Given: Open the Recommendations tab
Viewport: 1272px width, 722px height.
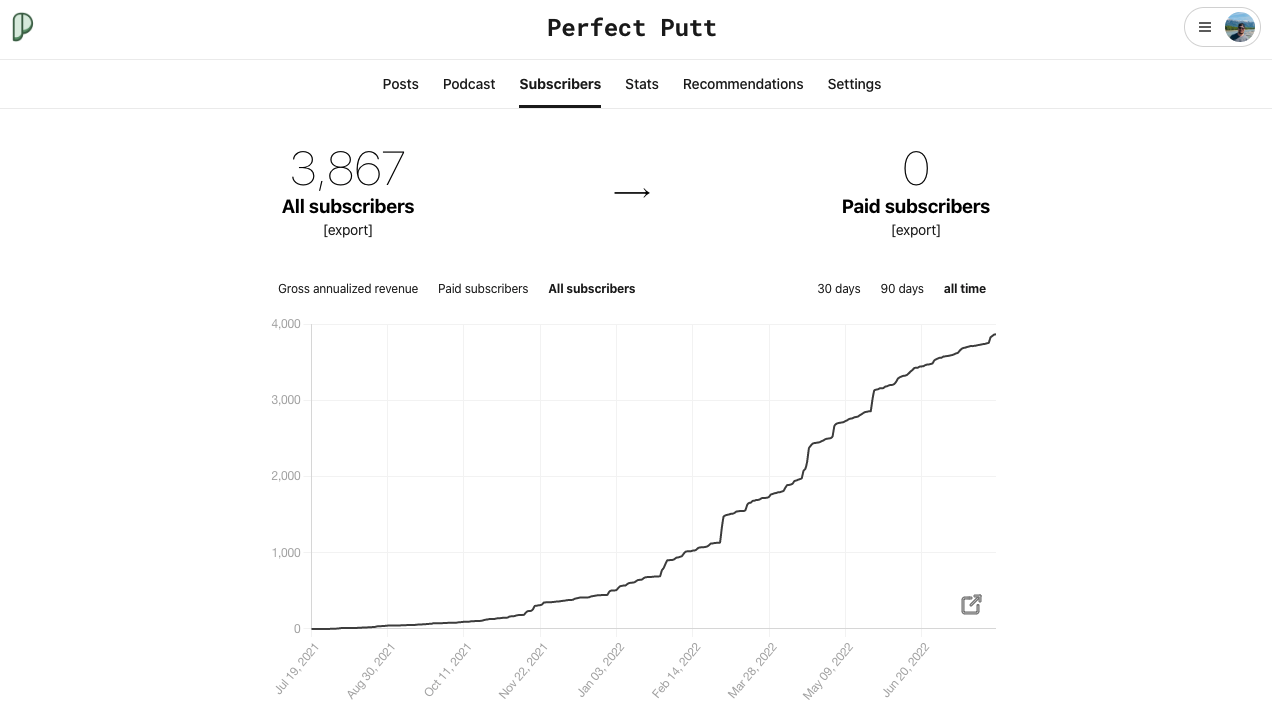Looking at the screenshot, I should [x=743, y=84].
